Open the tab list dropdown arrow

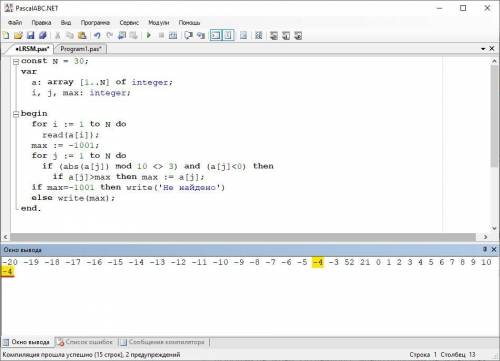point(483,49)
